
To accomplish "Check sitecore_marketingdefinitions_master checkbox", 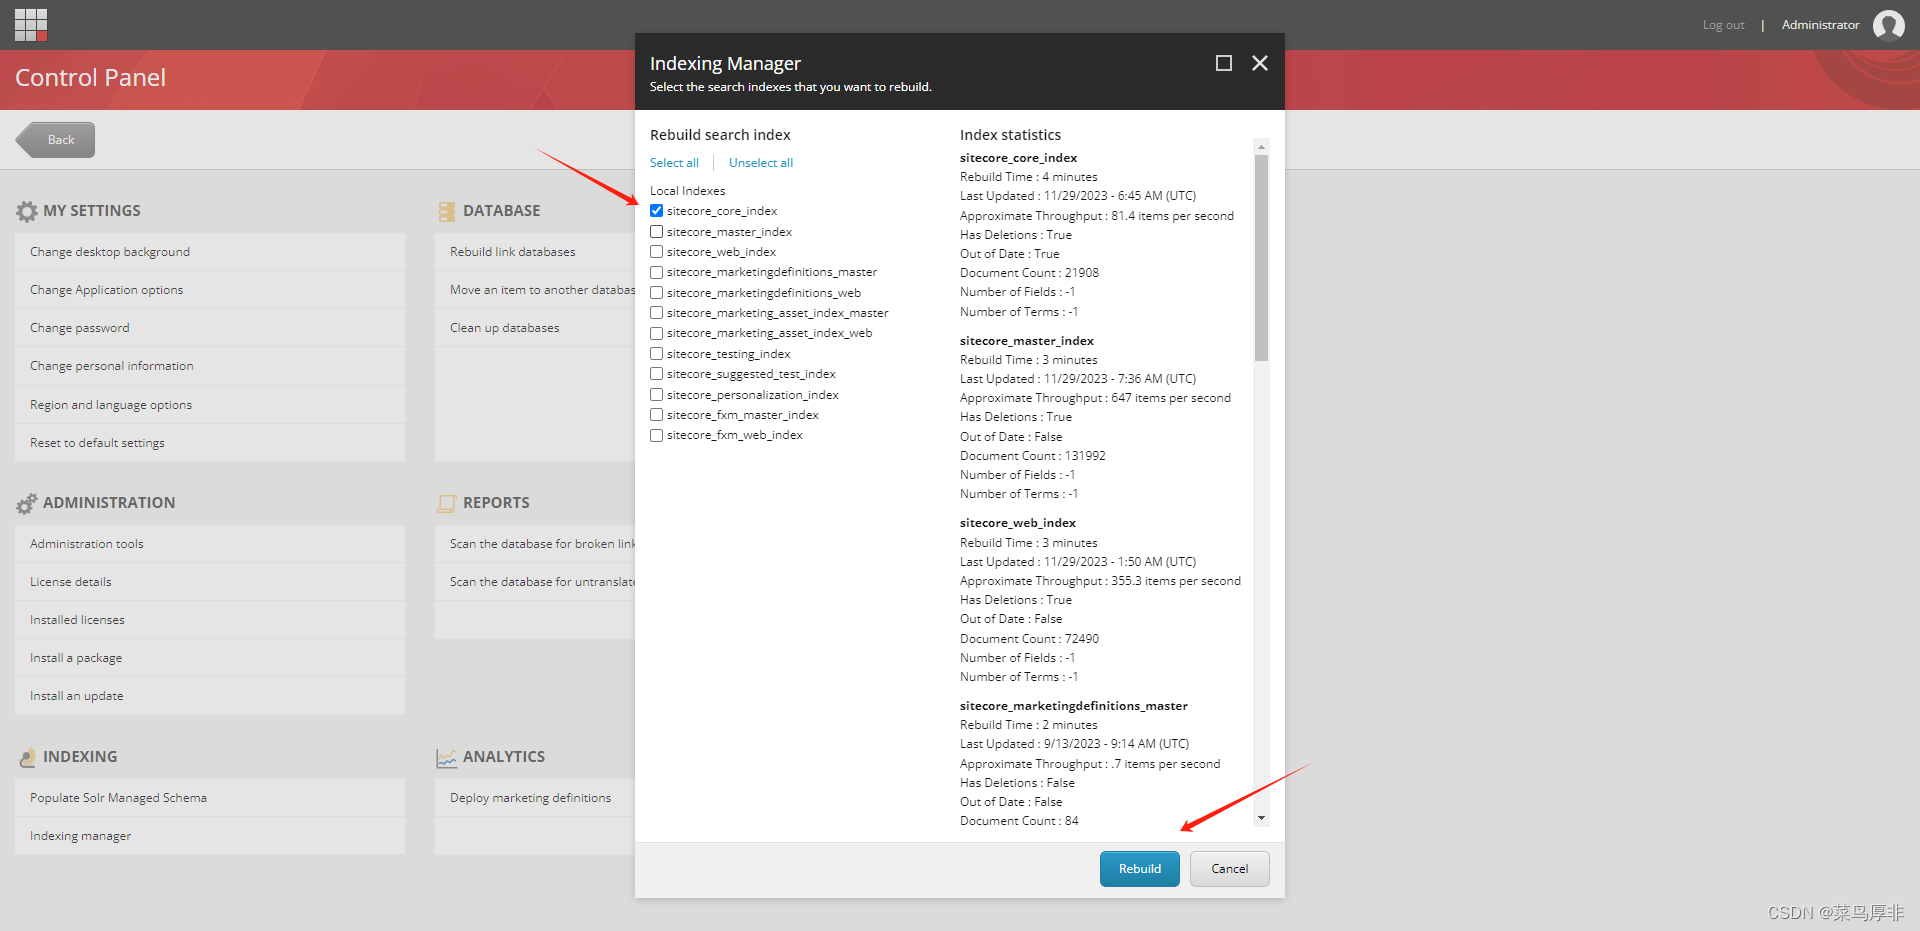I will [657, 272].
